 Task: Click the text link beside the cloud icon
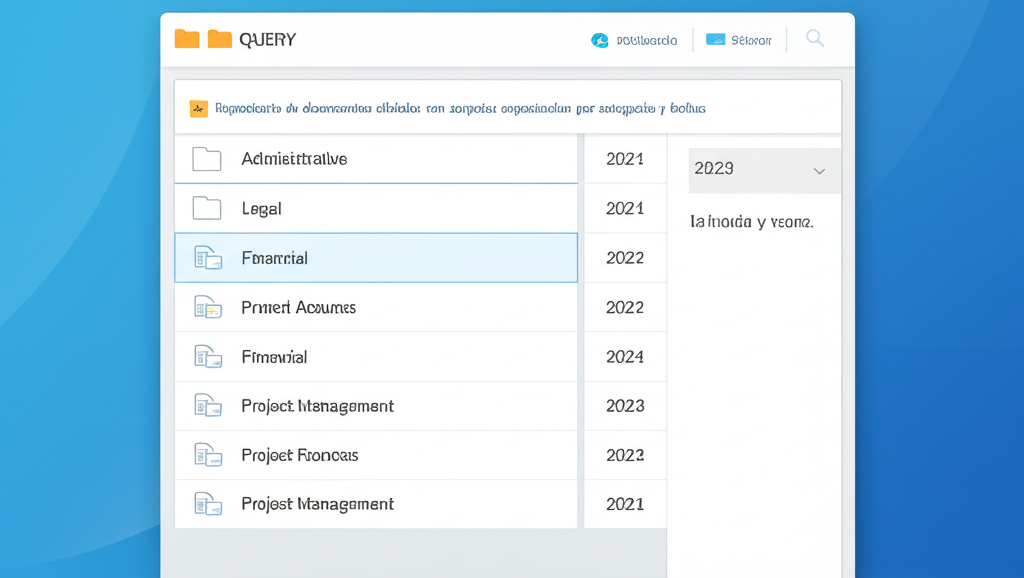pyautogui.click(x=647, y=41)
